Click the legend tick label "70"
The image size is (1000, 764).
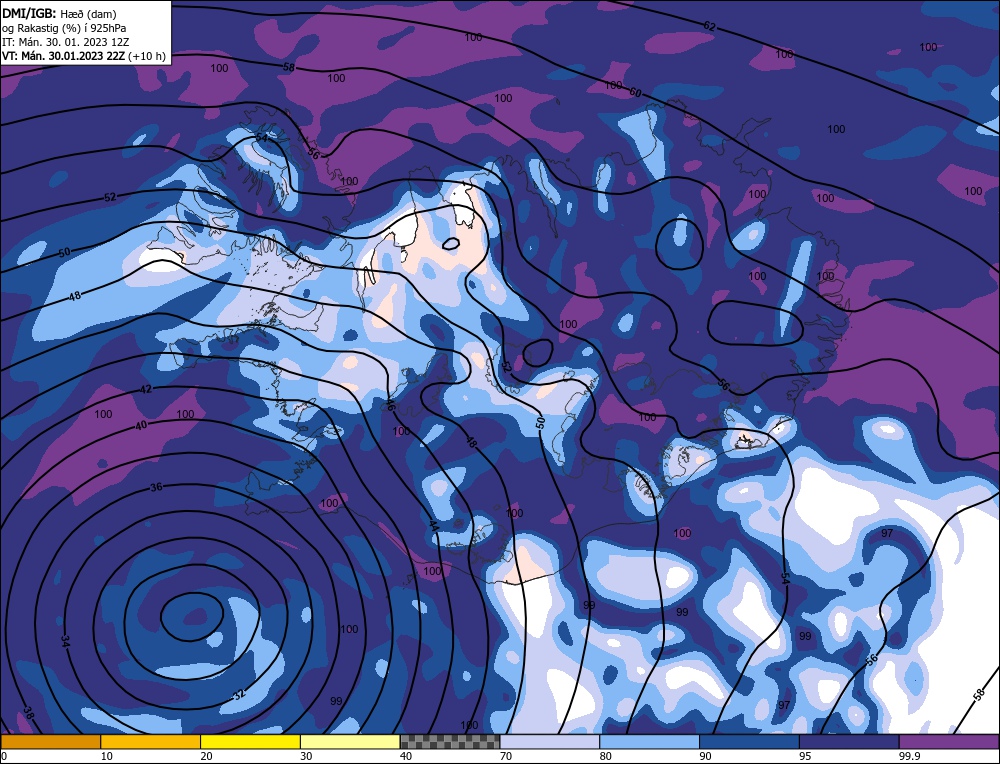506,756
